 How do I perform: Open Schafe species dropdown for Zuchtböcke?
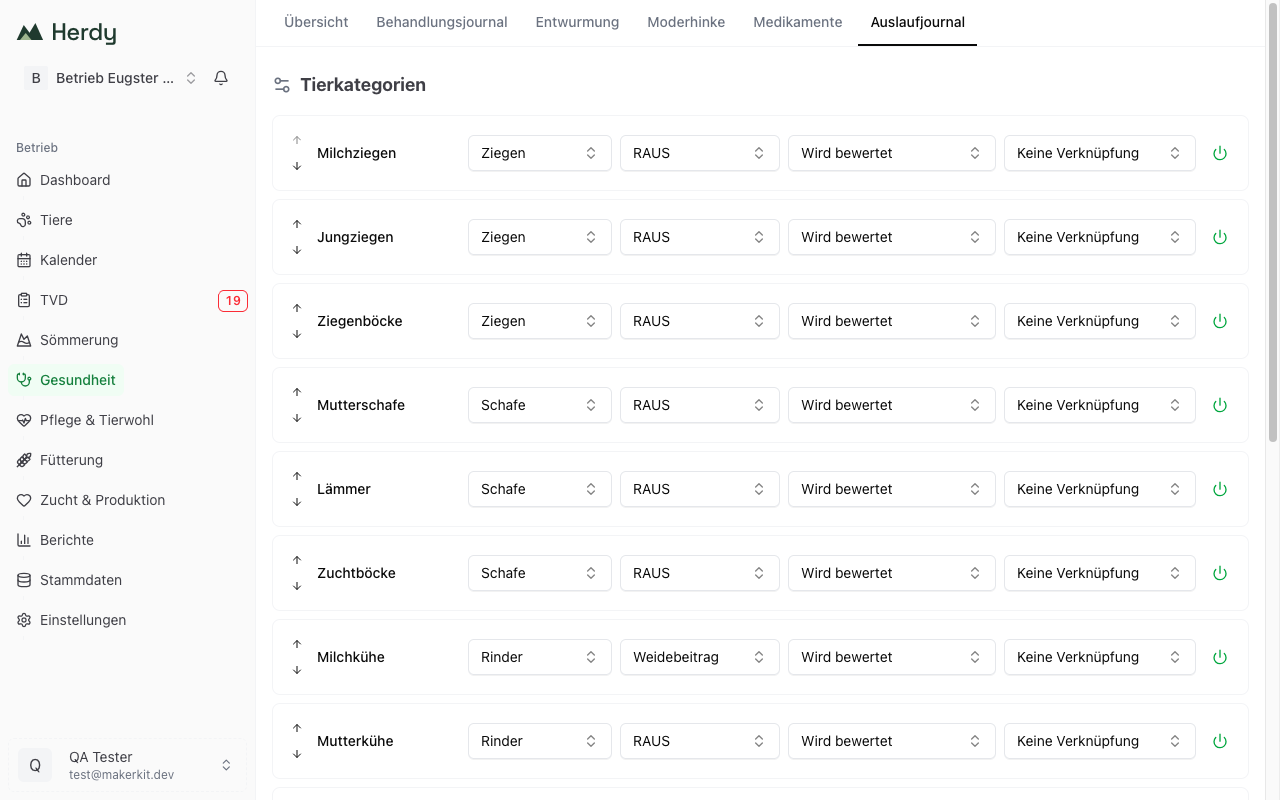(540, 573)
